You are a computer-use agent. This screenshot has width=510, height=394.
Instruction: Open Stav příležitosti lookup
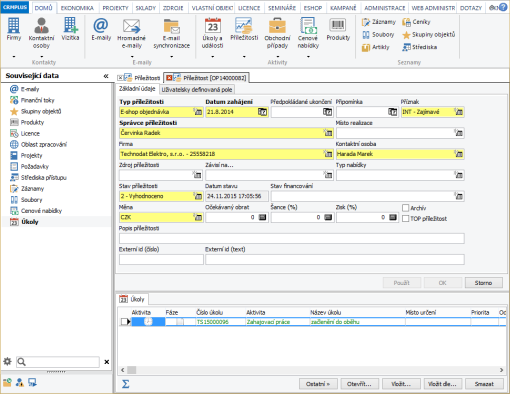pyautogui.click(x=198, y=196)
